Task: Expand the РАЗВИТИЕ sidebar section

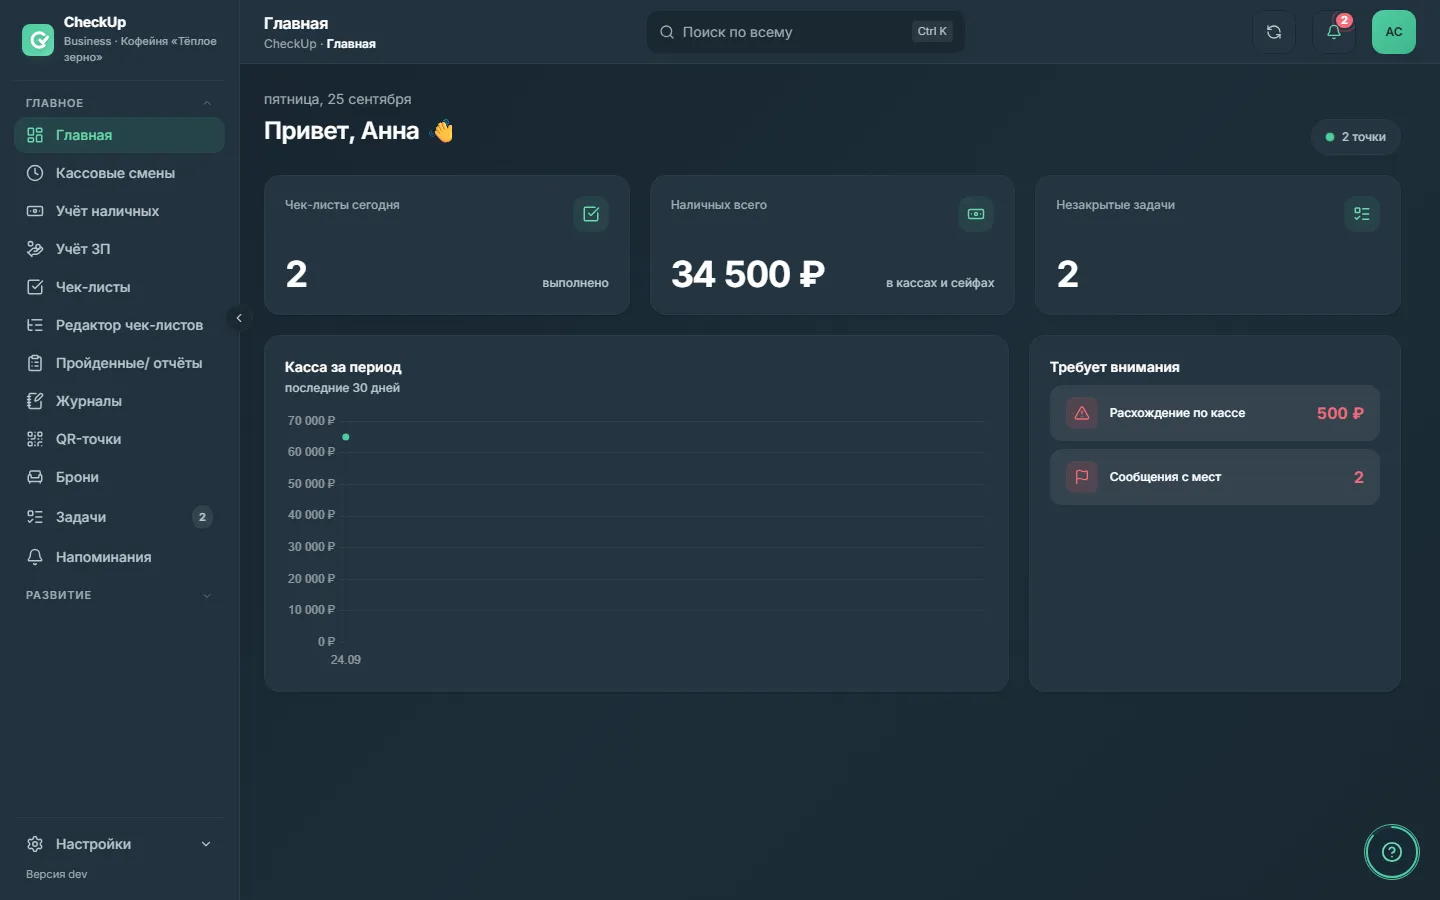Action: tap(207, 595)
